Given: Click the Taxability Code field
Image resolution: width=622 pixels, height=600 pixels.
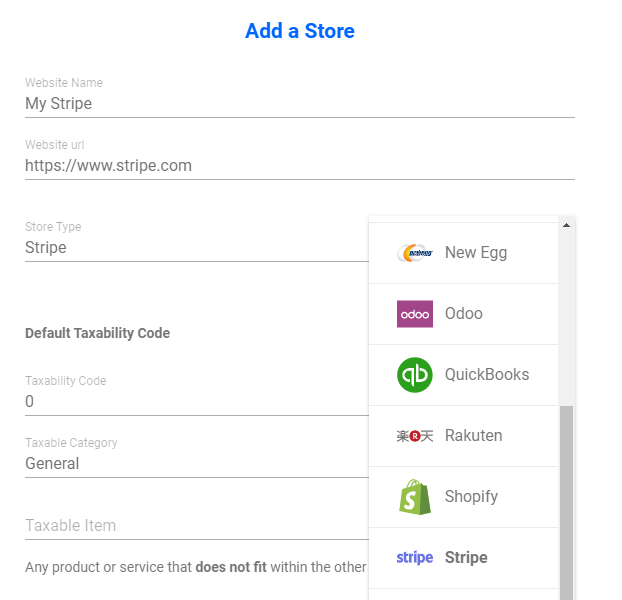Looking at the screenshot, I should coord(197,401).
